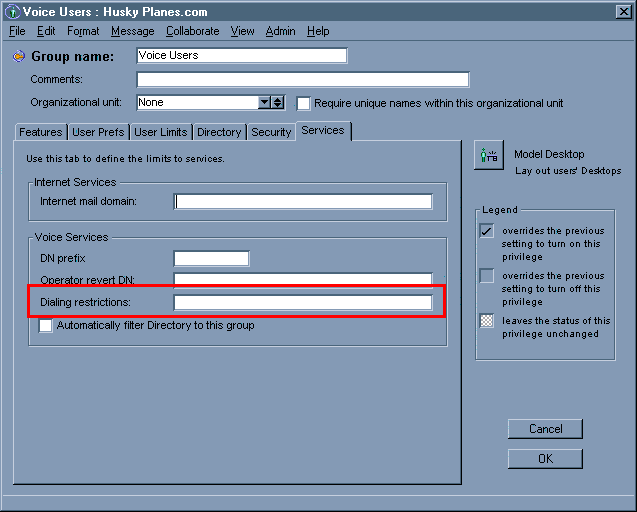
Task: Click the Dialing restrictions input field
Action: tap(303, 302)
